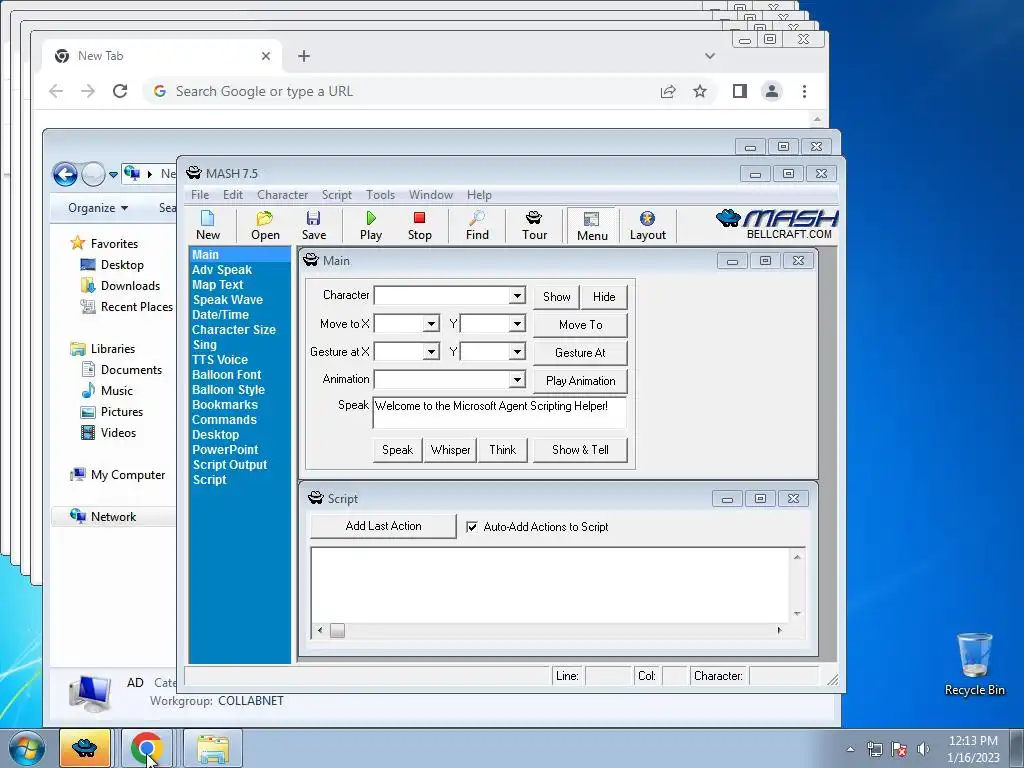Open a script with the Open toolbar icon
Viewport: 1024px width, 768px height.
[x=265, y=226]
